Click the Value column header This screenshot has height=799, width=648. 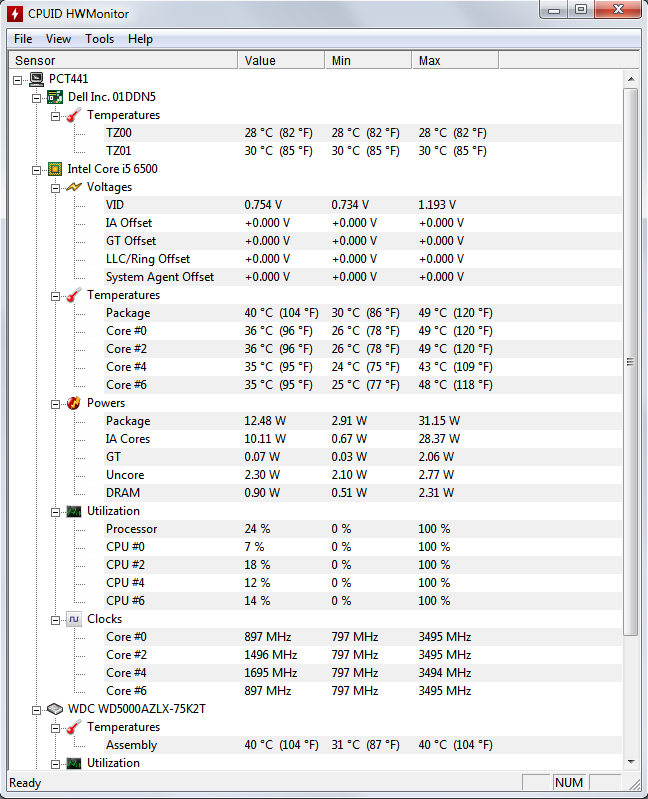point(281,61)
